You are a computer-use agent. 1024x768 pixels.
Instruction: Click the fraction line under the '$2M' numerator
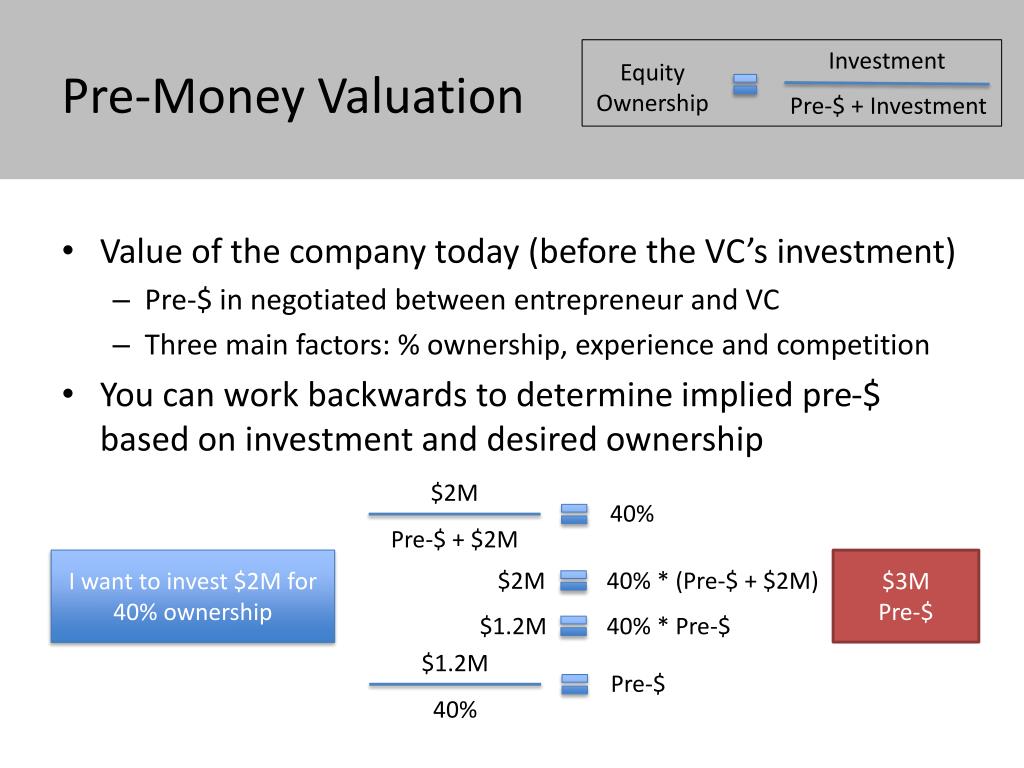[x=455, y=515]
